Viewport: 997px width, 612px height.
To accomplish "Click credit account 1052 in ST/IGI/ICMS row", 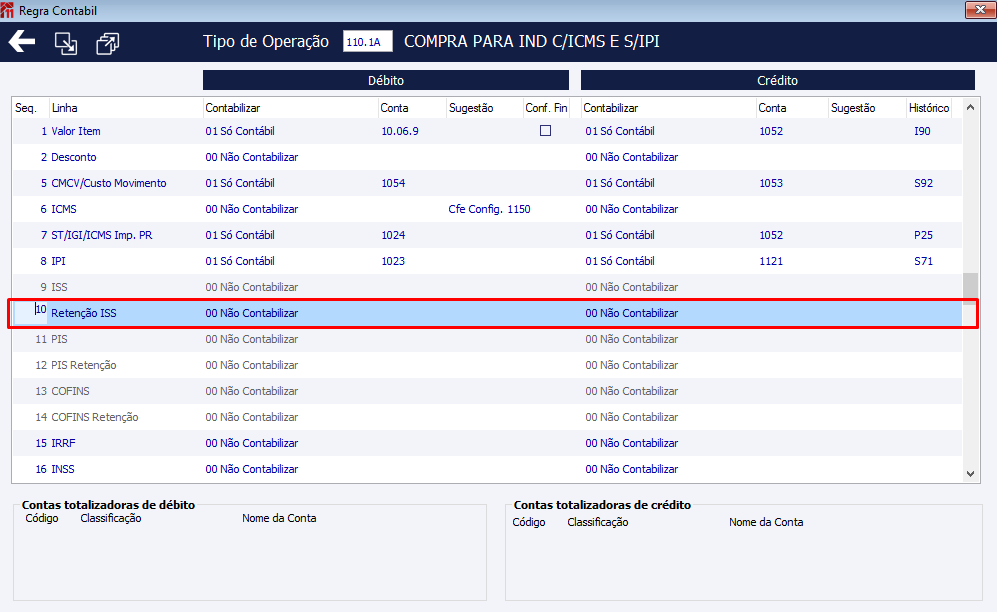I will click(771, 235).
